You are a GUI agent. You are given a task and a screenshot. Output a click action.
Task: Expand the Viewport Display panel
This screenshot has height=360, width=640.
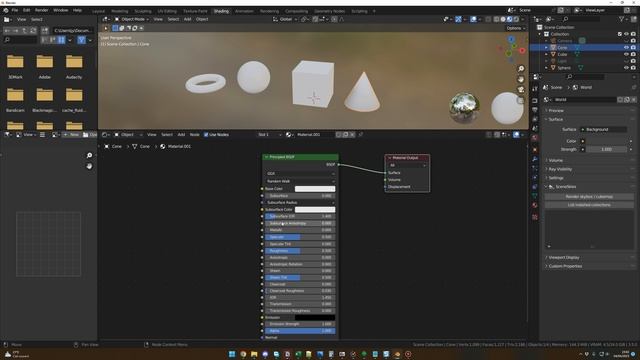[x=564, y=258]
